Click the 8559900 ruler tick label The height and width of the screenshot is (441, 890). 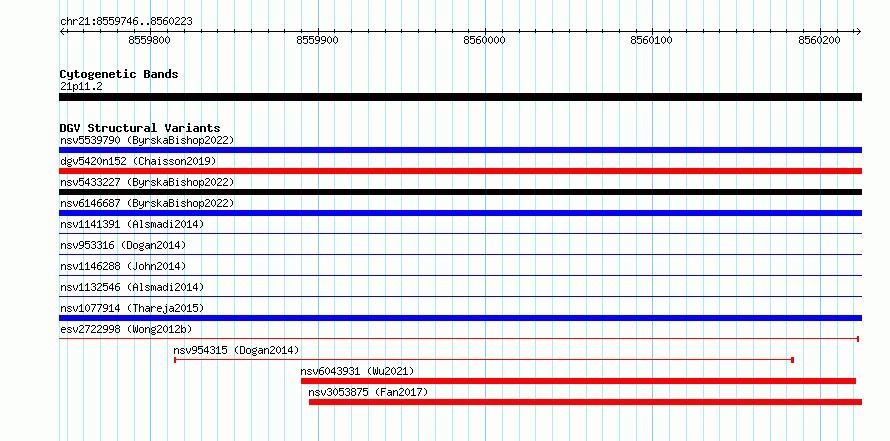(x=317, y=40)
